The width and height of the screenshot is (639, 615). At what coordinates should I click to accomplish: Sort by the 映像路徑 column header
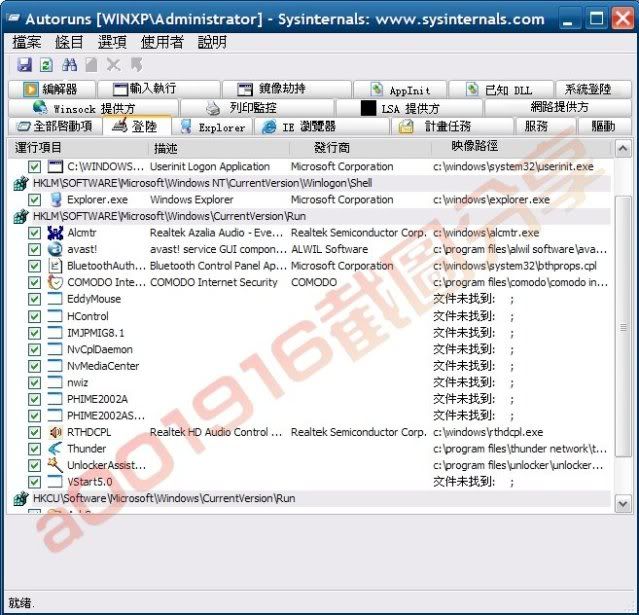click(521, 148)
